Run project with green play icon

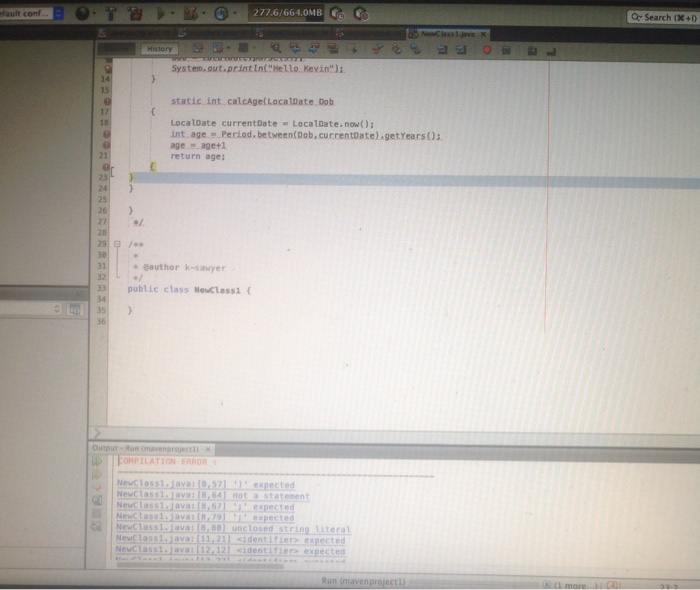pos(160,14)
